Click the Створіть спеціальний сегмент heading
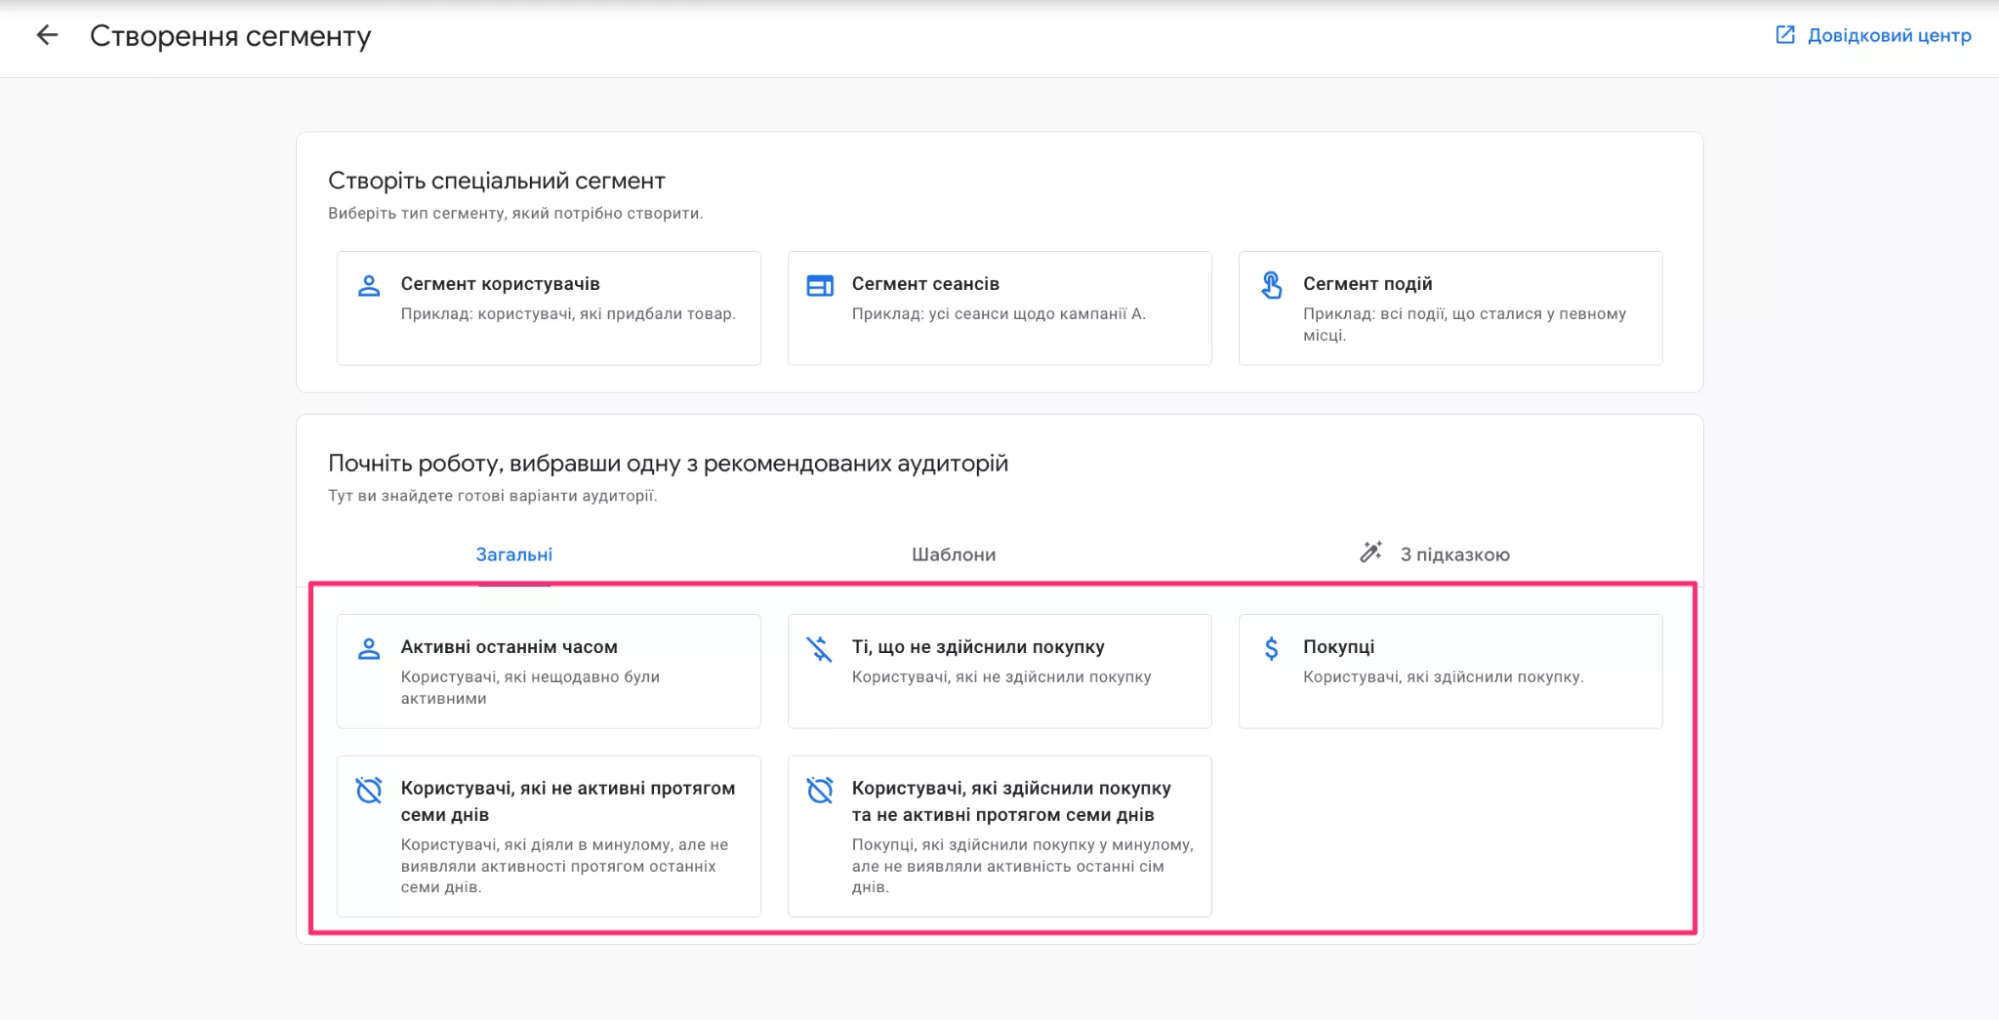This screenshot has height=1020, width=1999. click(497, 181)
